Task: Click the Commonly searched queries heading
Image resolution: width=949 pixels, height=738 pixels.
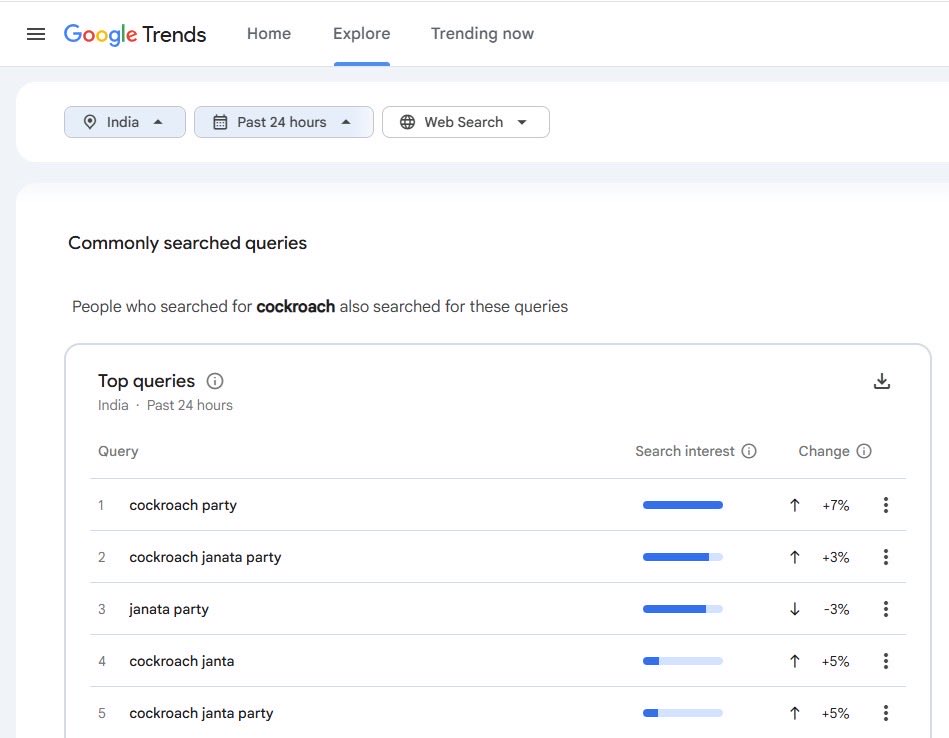Action: coord(188,243)
